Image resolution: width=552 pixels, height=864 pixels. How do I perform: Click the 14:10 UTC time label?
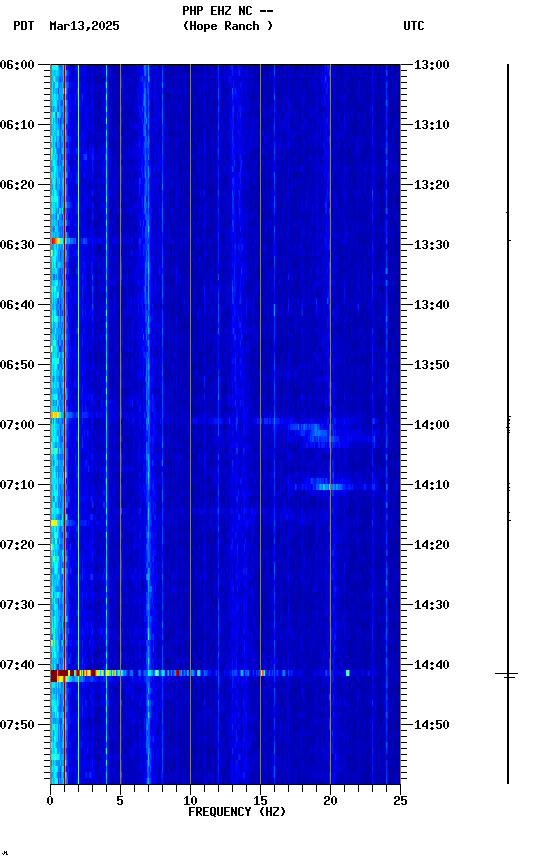pyautogui.click(x=432, y=485)
